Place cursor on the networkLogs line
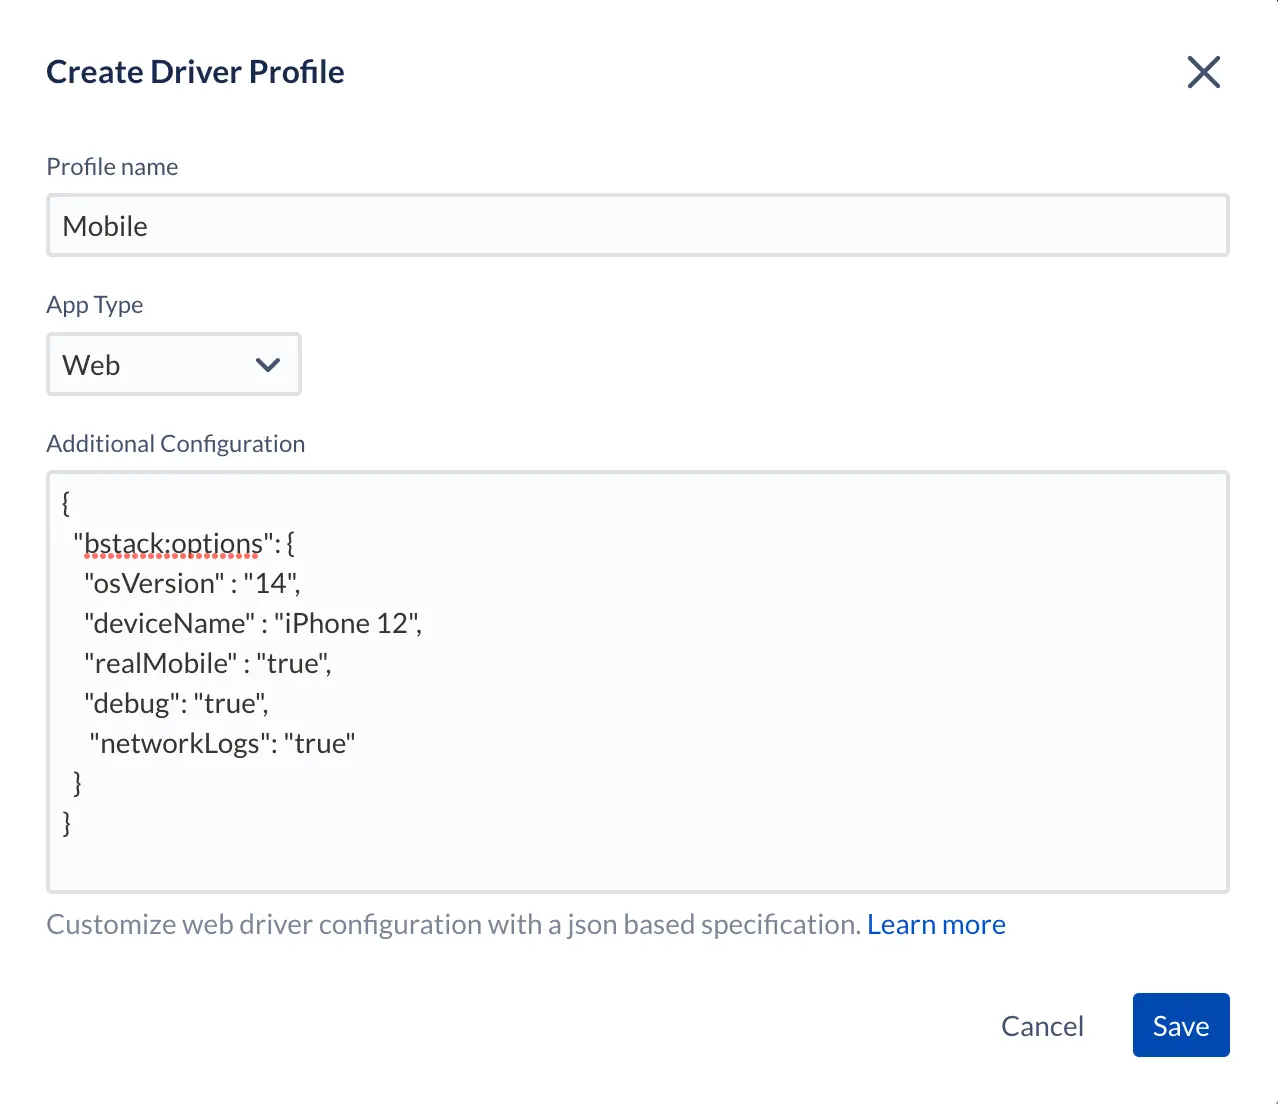Image resolution: width=1278 pixels, height=1104 pixels. click(x=222, y=744)
